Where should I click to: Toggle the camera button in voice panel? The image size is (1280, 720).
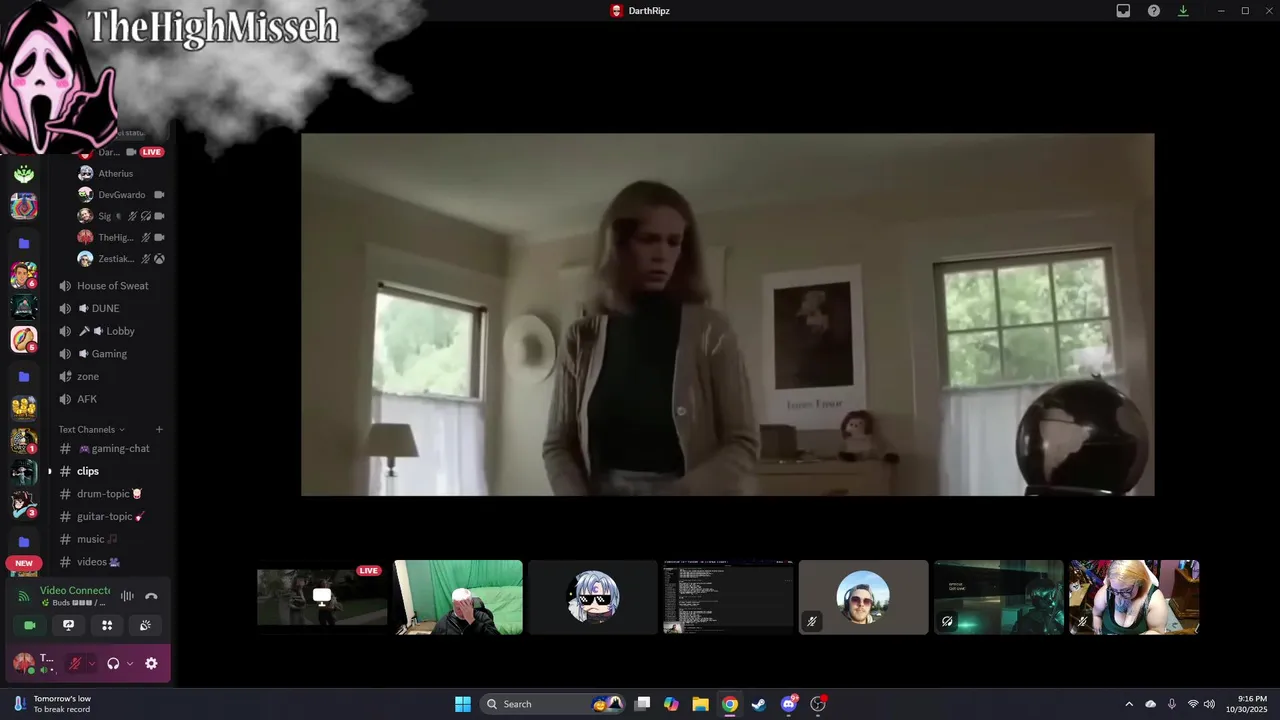coord(30,625)
